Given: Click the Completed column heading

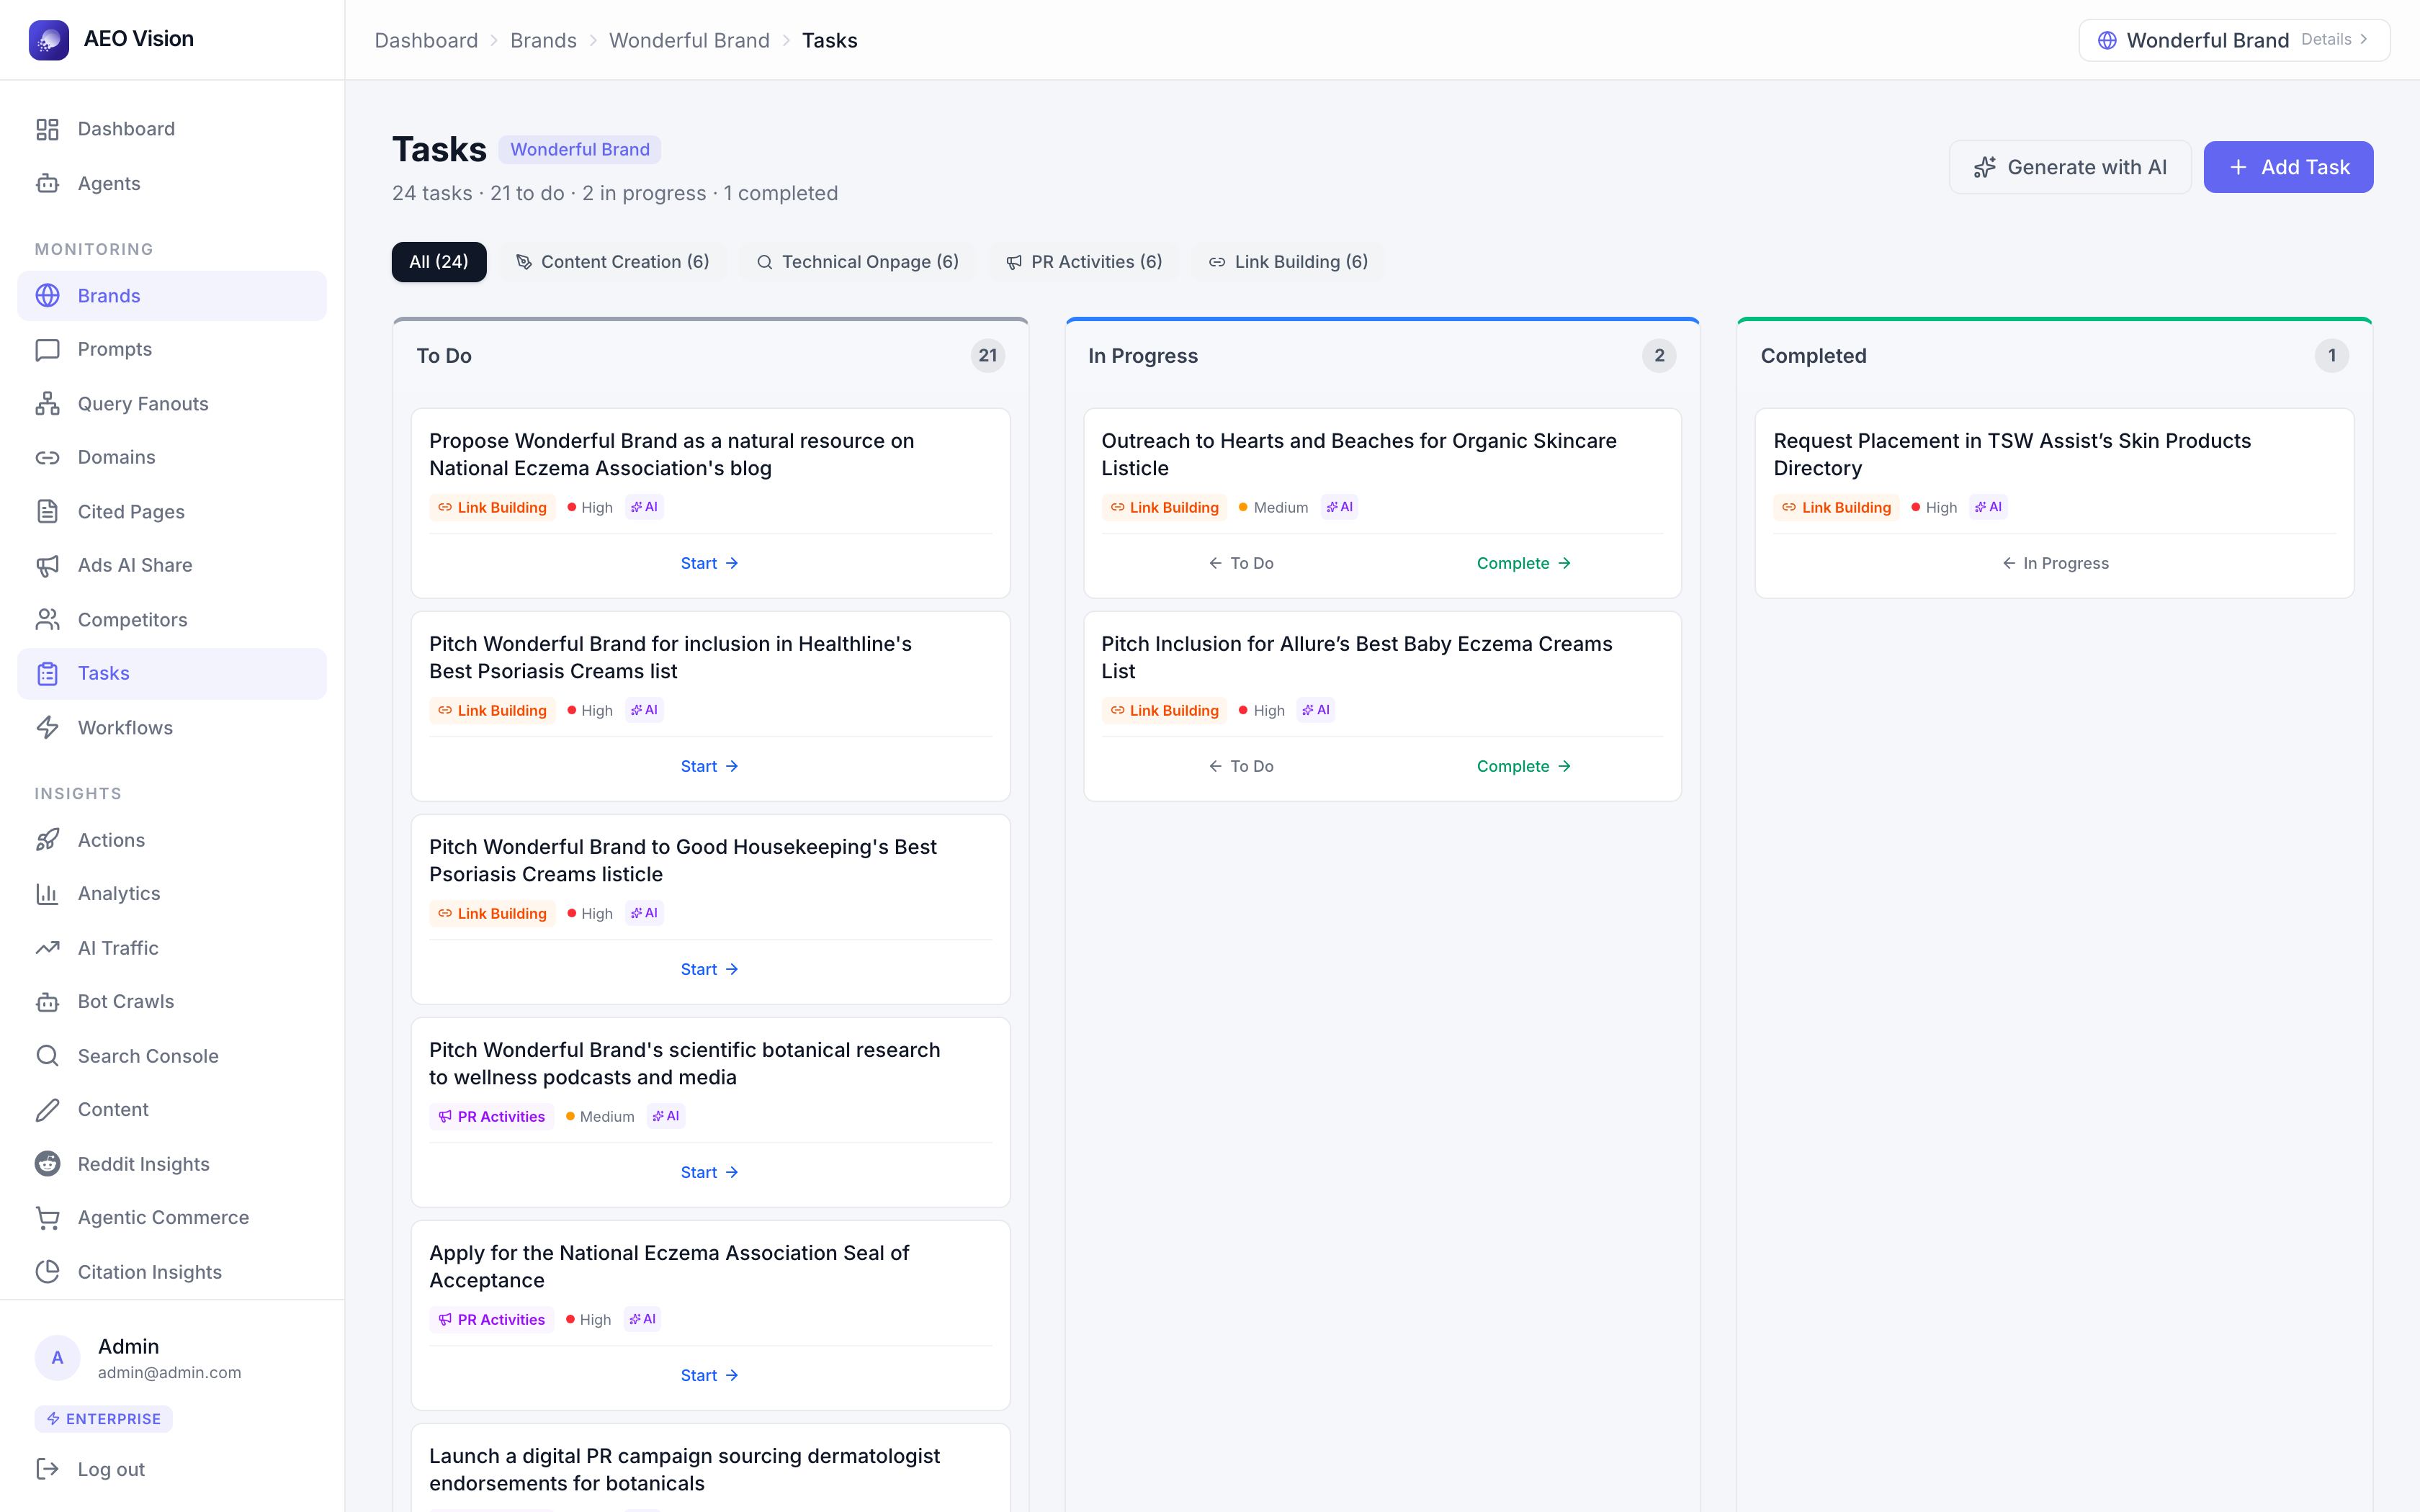Looking at the screenshot, I should (1813, 356).
